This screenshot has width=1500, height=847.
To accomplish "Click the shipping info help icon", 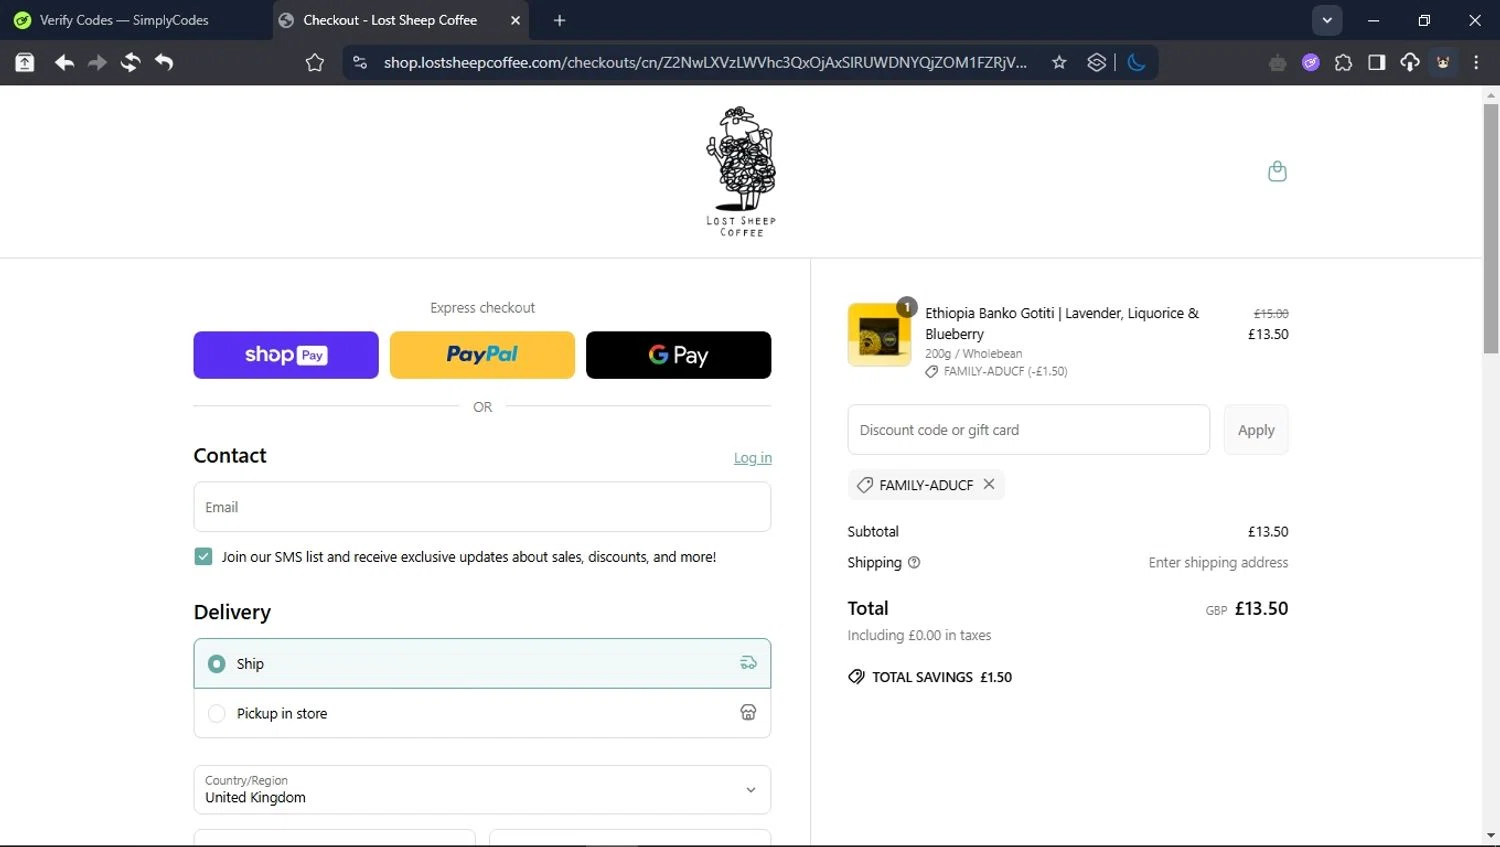I will [x=914, y=563].
